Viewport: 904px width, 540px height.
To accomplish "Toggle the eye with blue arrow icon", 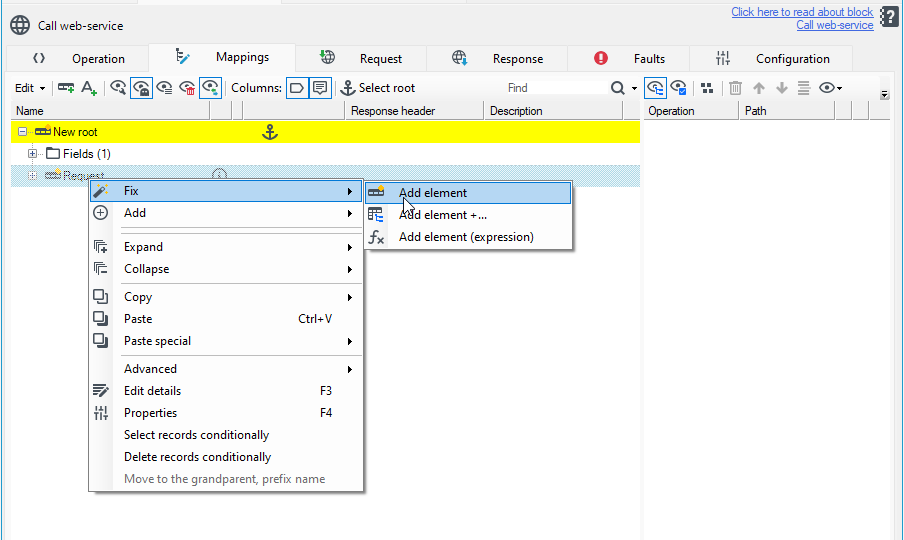I will coord(210,88).
